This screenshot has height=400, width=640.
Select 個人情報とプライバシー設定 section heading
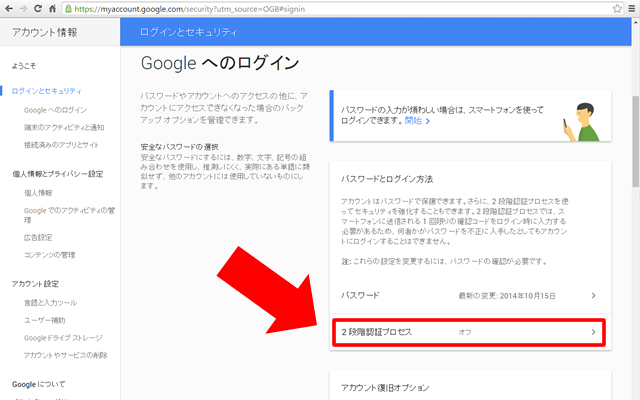point(58,174)
